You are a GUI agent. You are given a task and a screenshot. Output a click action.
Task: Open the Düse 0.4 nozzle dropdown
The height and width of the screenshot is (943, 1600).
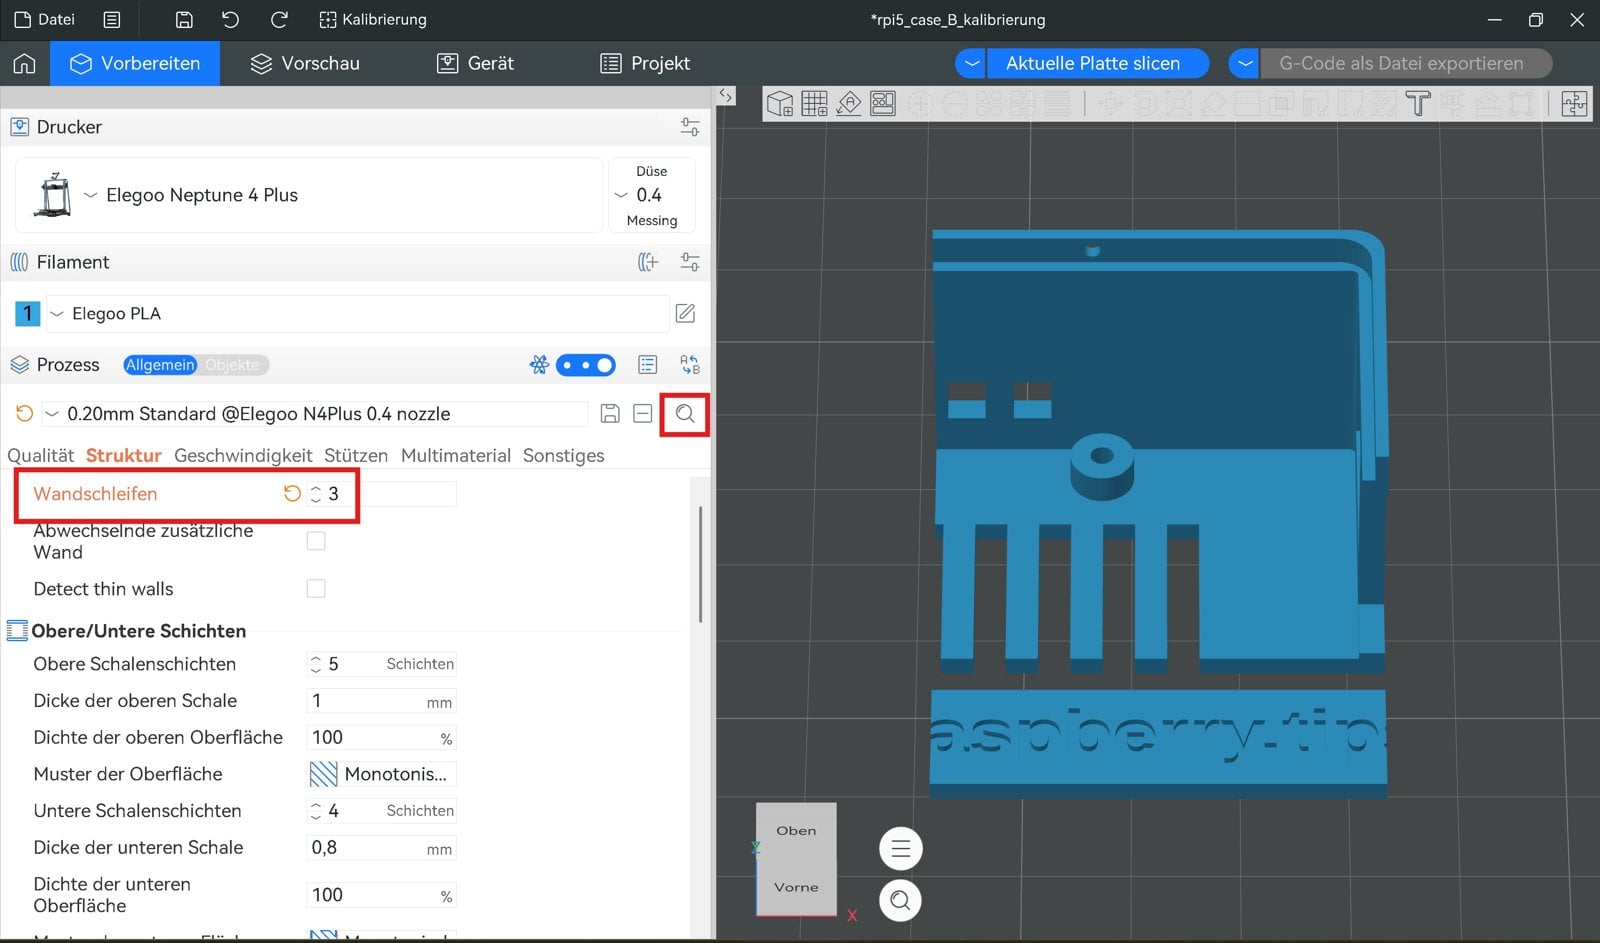(652, 195)
